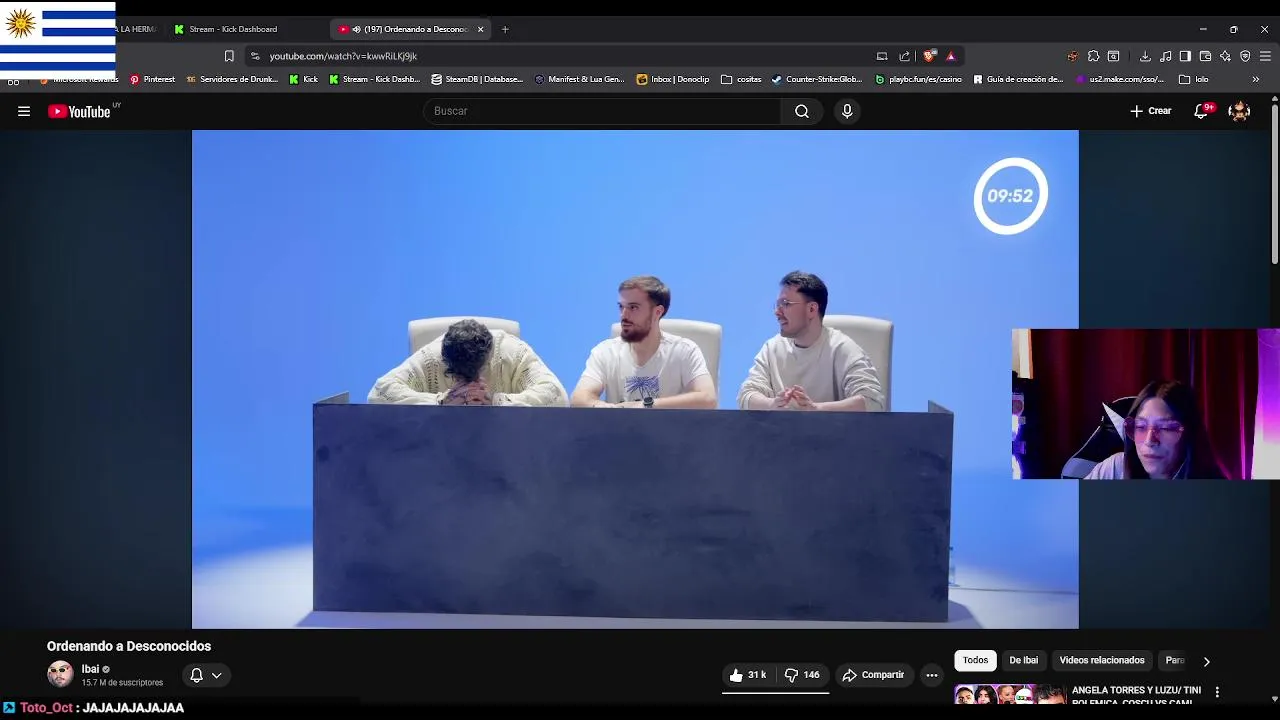Open Manifest & Lua Gen bookmark
Viewport: 1280px width, 720px height.
coord(580,79)
